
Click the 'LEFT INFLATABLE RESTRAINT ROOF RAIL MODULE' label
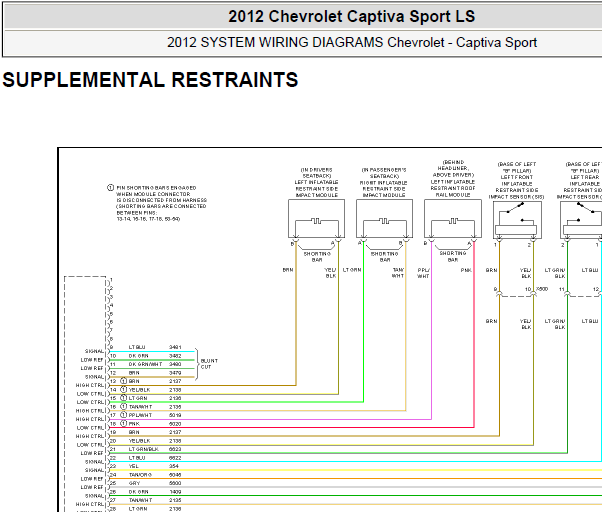pos(453,188)
